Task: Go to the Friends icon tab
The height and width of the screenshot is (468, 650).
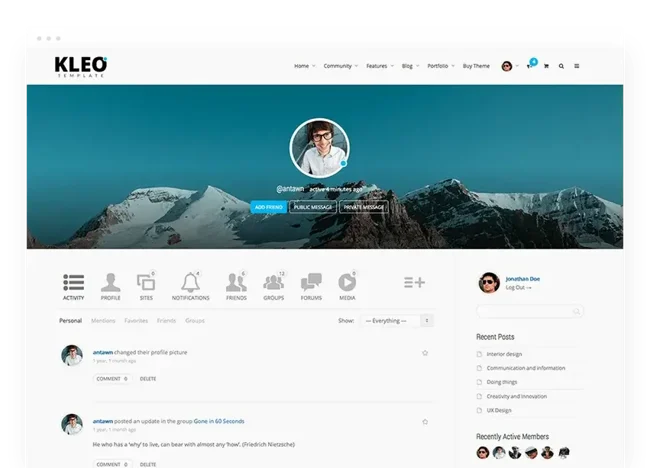Action: click(236, 284)
